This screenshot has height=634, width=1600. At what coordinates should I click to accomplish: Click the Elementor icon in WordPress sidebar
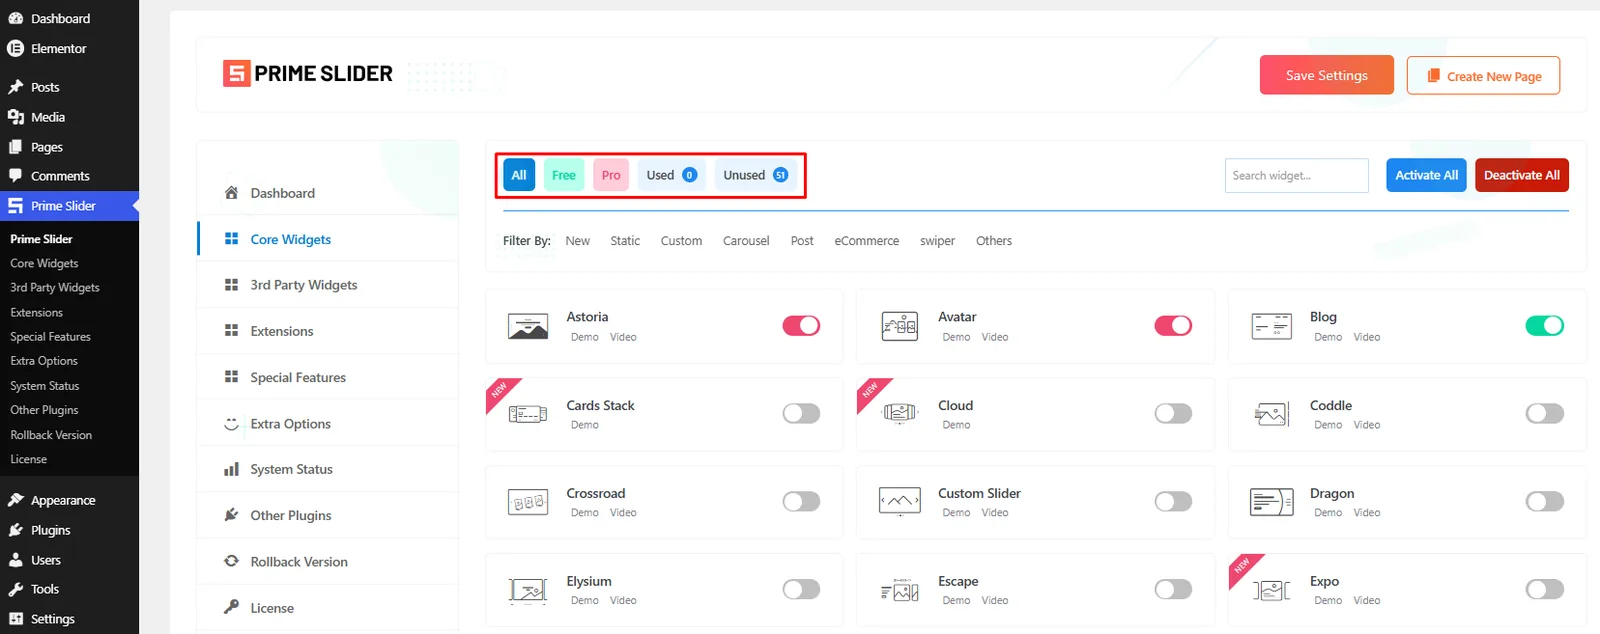pyautogui.click(x=15, y=48)
